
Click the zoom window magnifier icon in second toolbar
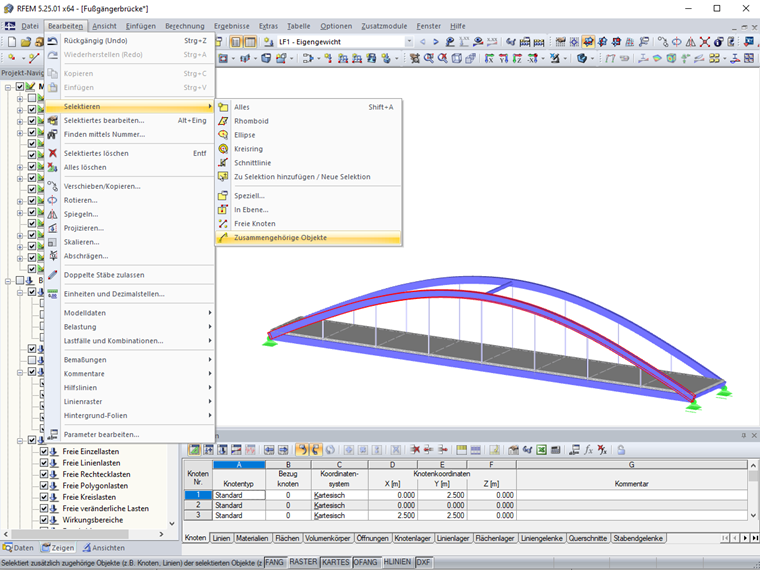(x=428, y=59)
